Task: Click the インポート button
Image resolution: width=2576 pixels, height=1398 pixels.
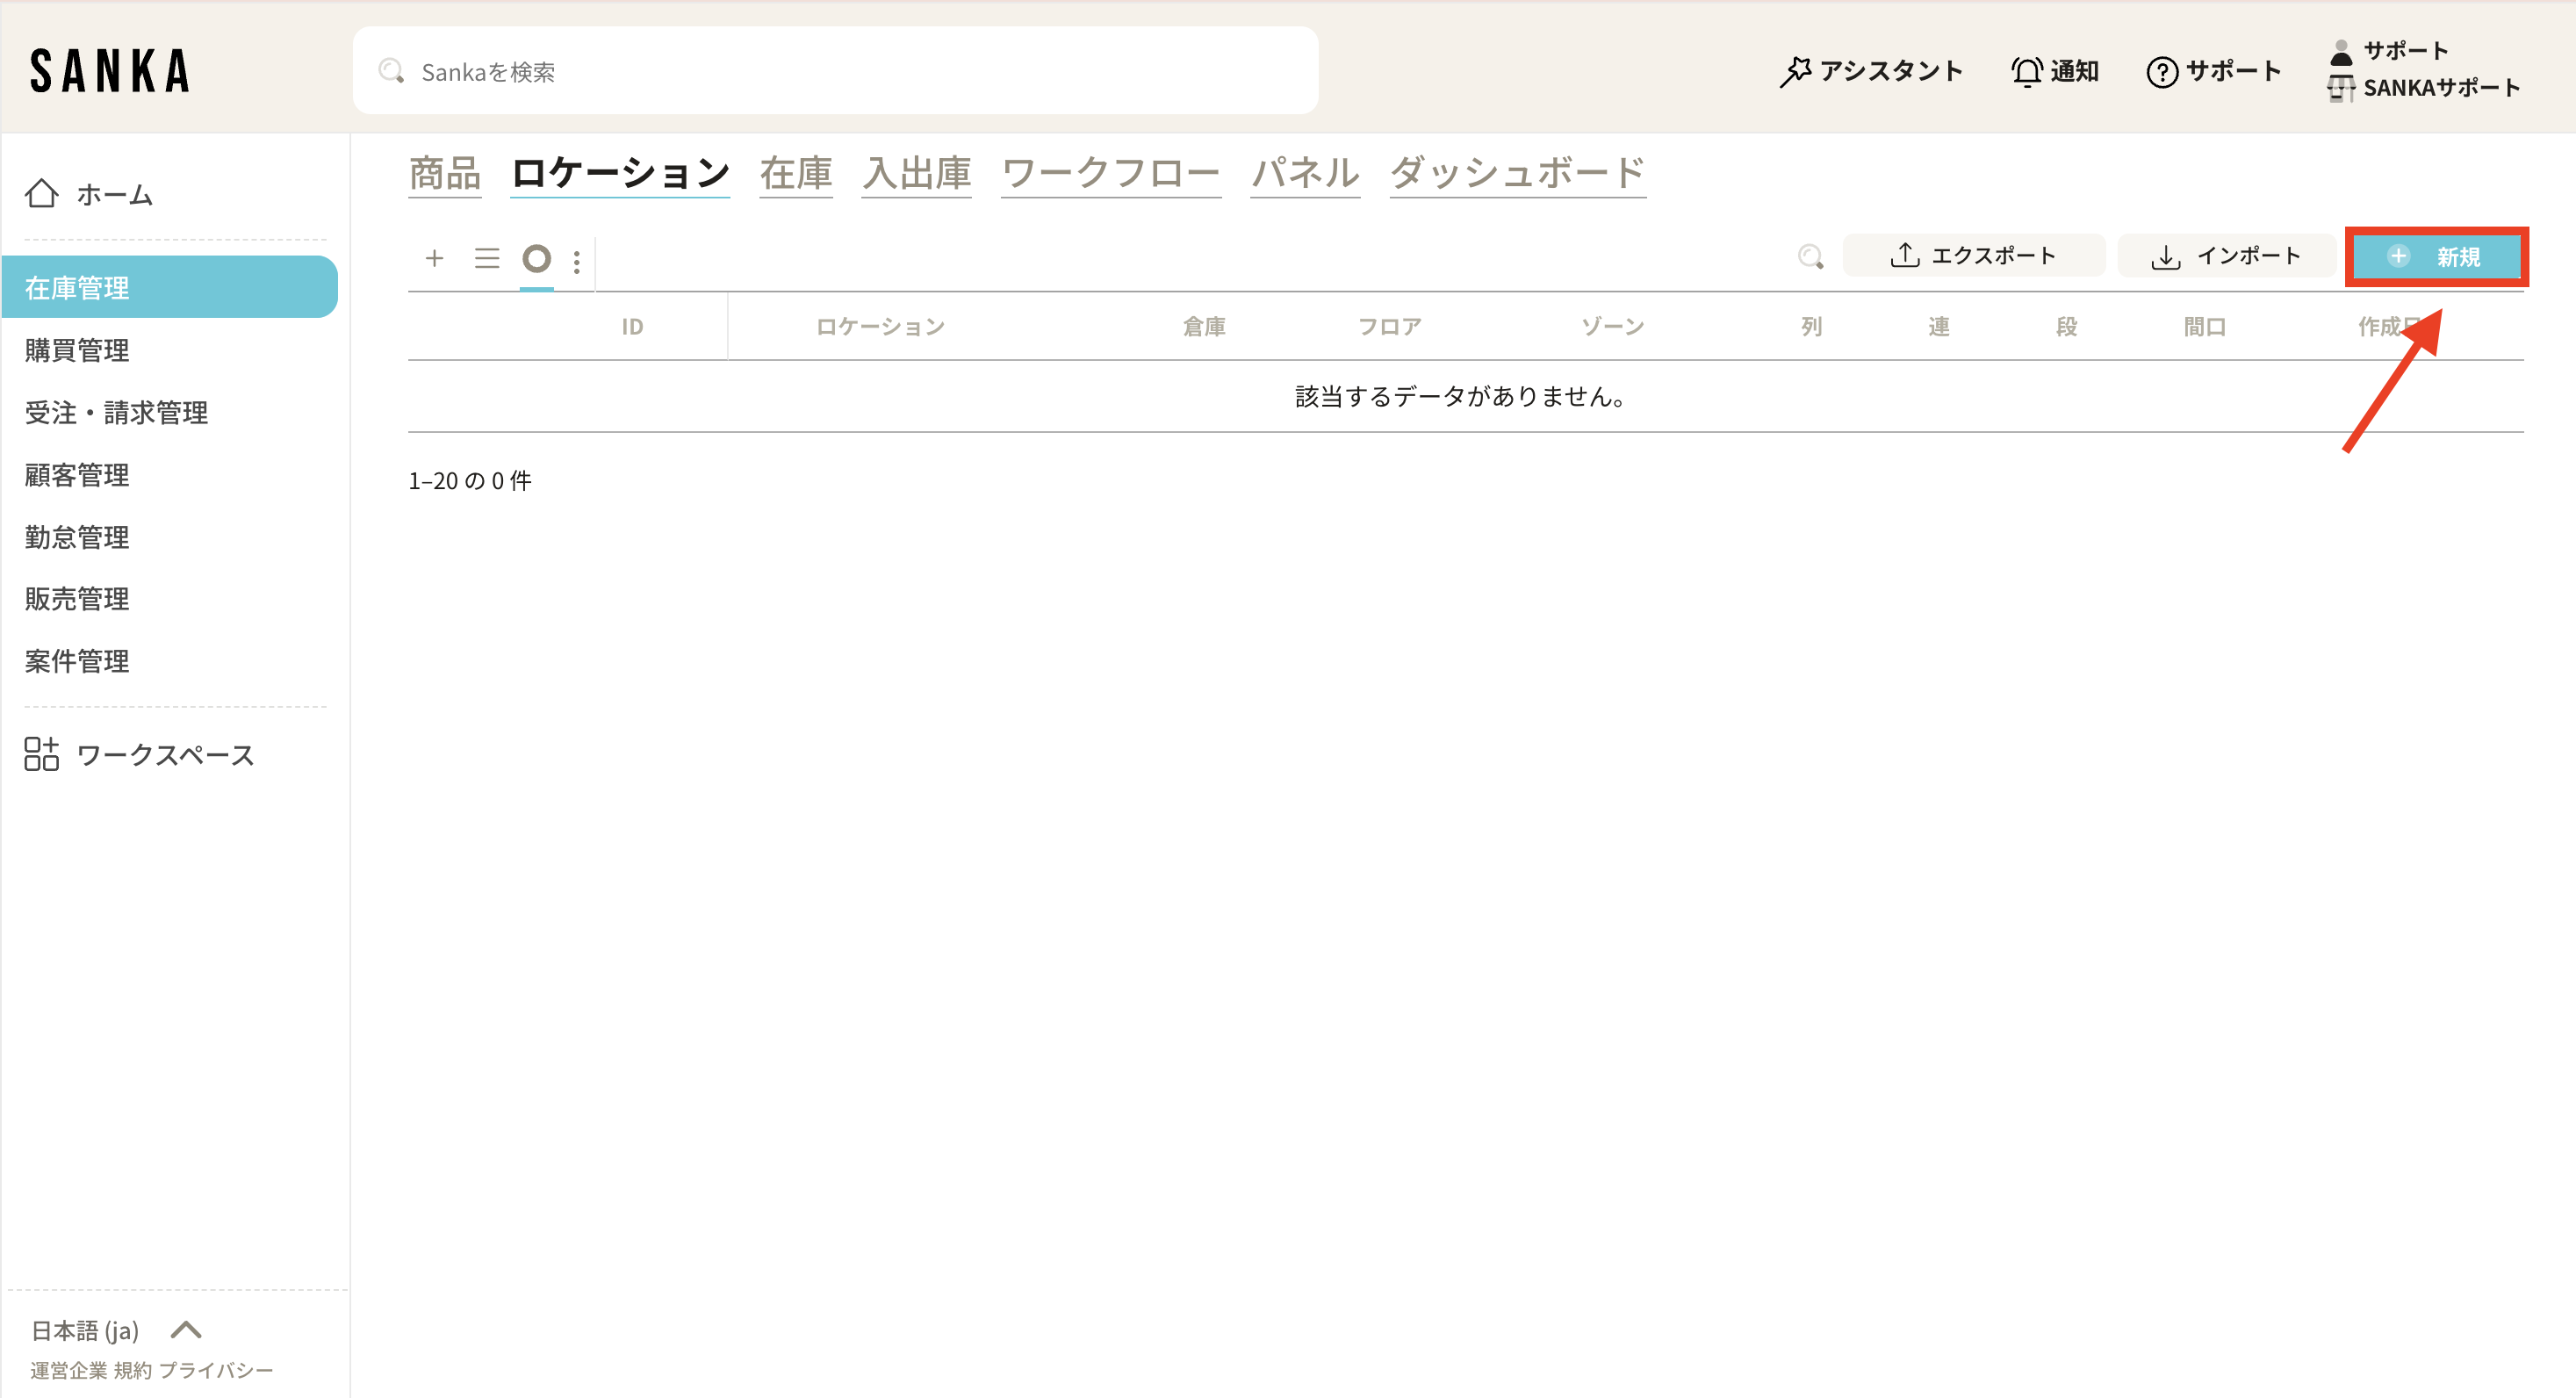Action: click(2226, 256)
